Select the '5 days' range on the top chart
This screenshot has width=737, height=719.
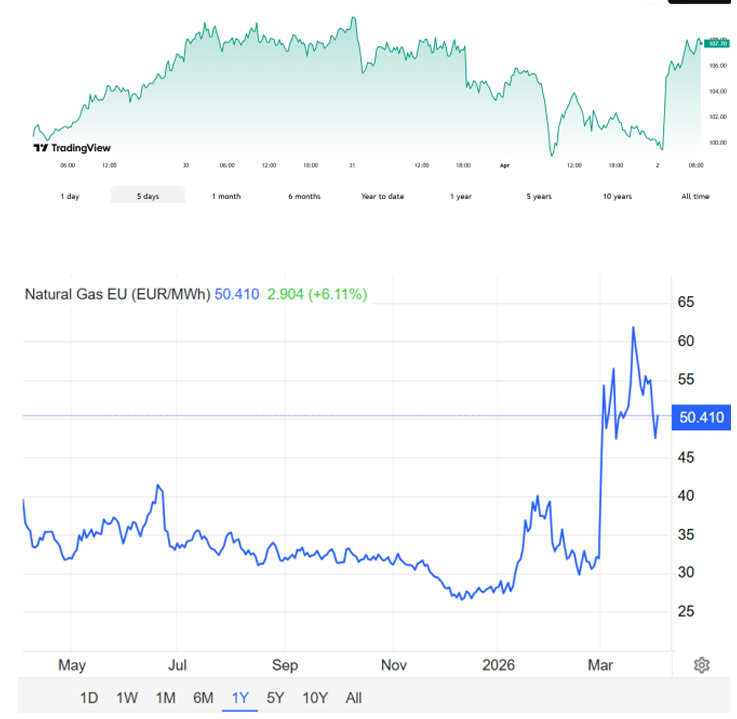point(148,196)
